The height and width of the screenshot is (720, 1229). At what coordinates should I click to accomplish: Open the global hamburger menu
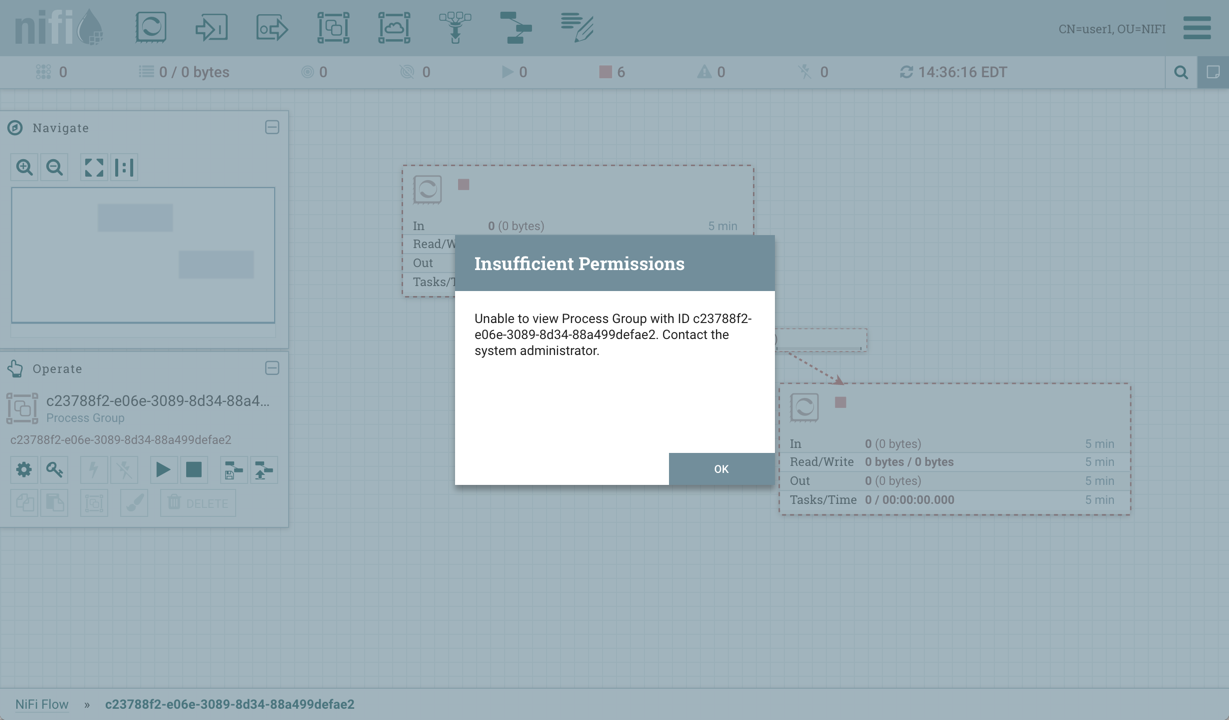coord(1196,28)
